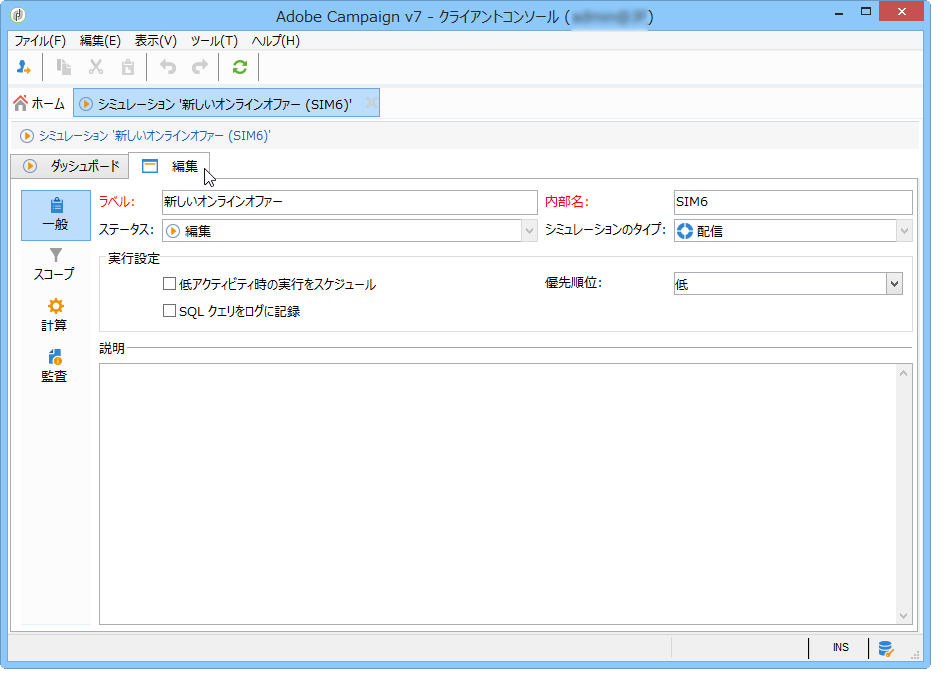Open the 監査 audit section
Image resolution: width=950 pixels, height=693 pixels.
coord(55,366)
